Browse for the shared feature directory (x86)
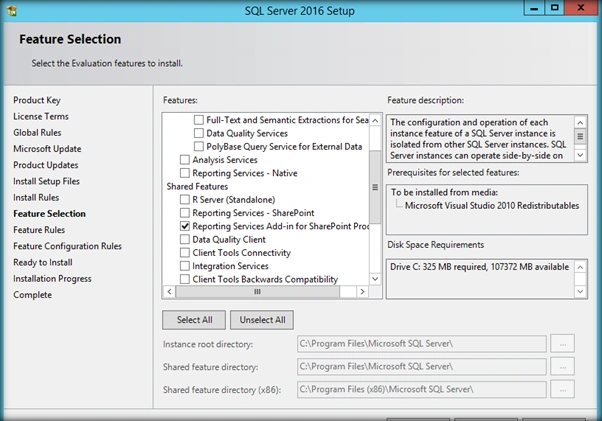602x421 pixels. [562, 389]
